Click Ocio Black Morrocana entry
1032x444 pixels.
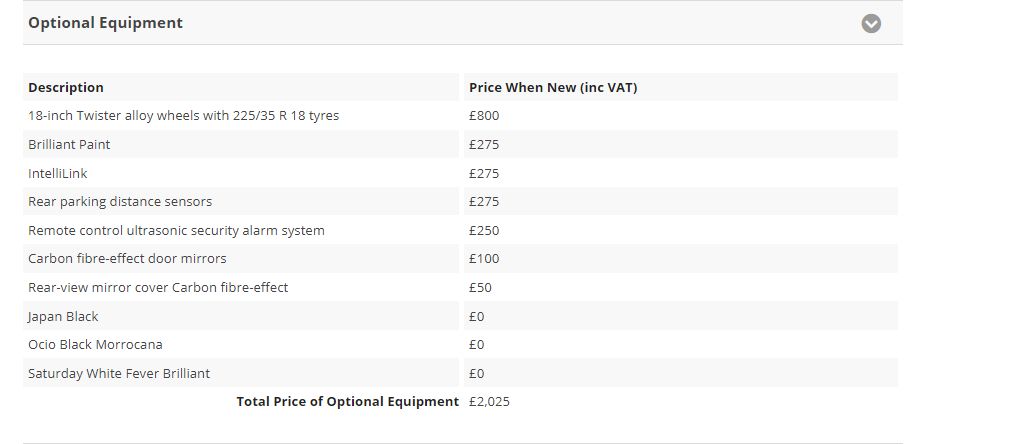point(95,345)
